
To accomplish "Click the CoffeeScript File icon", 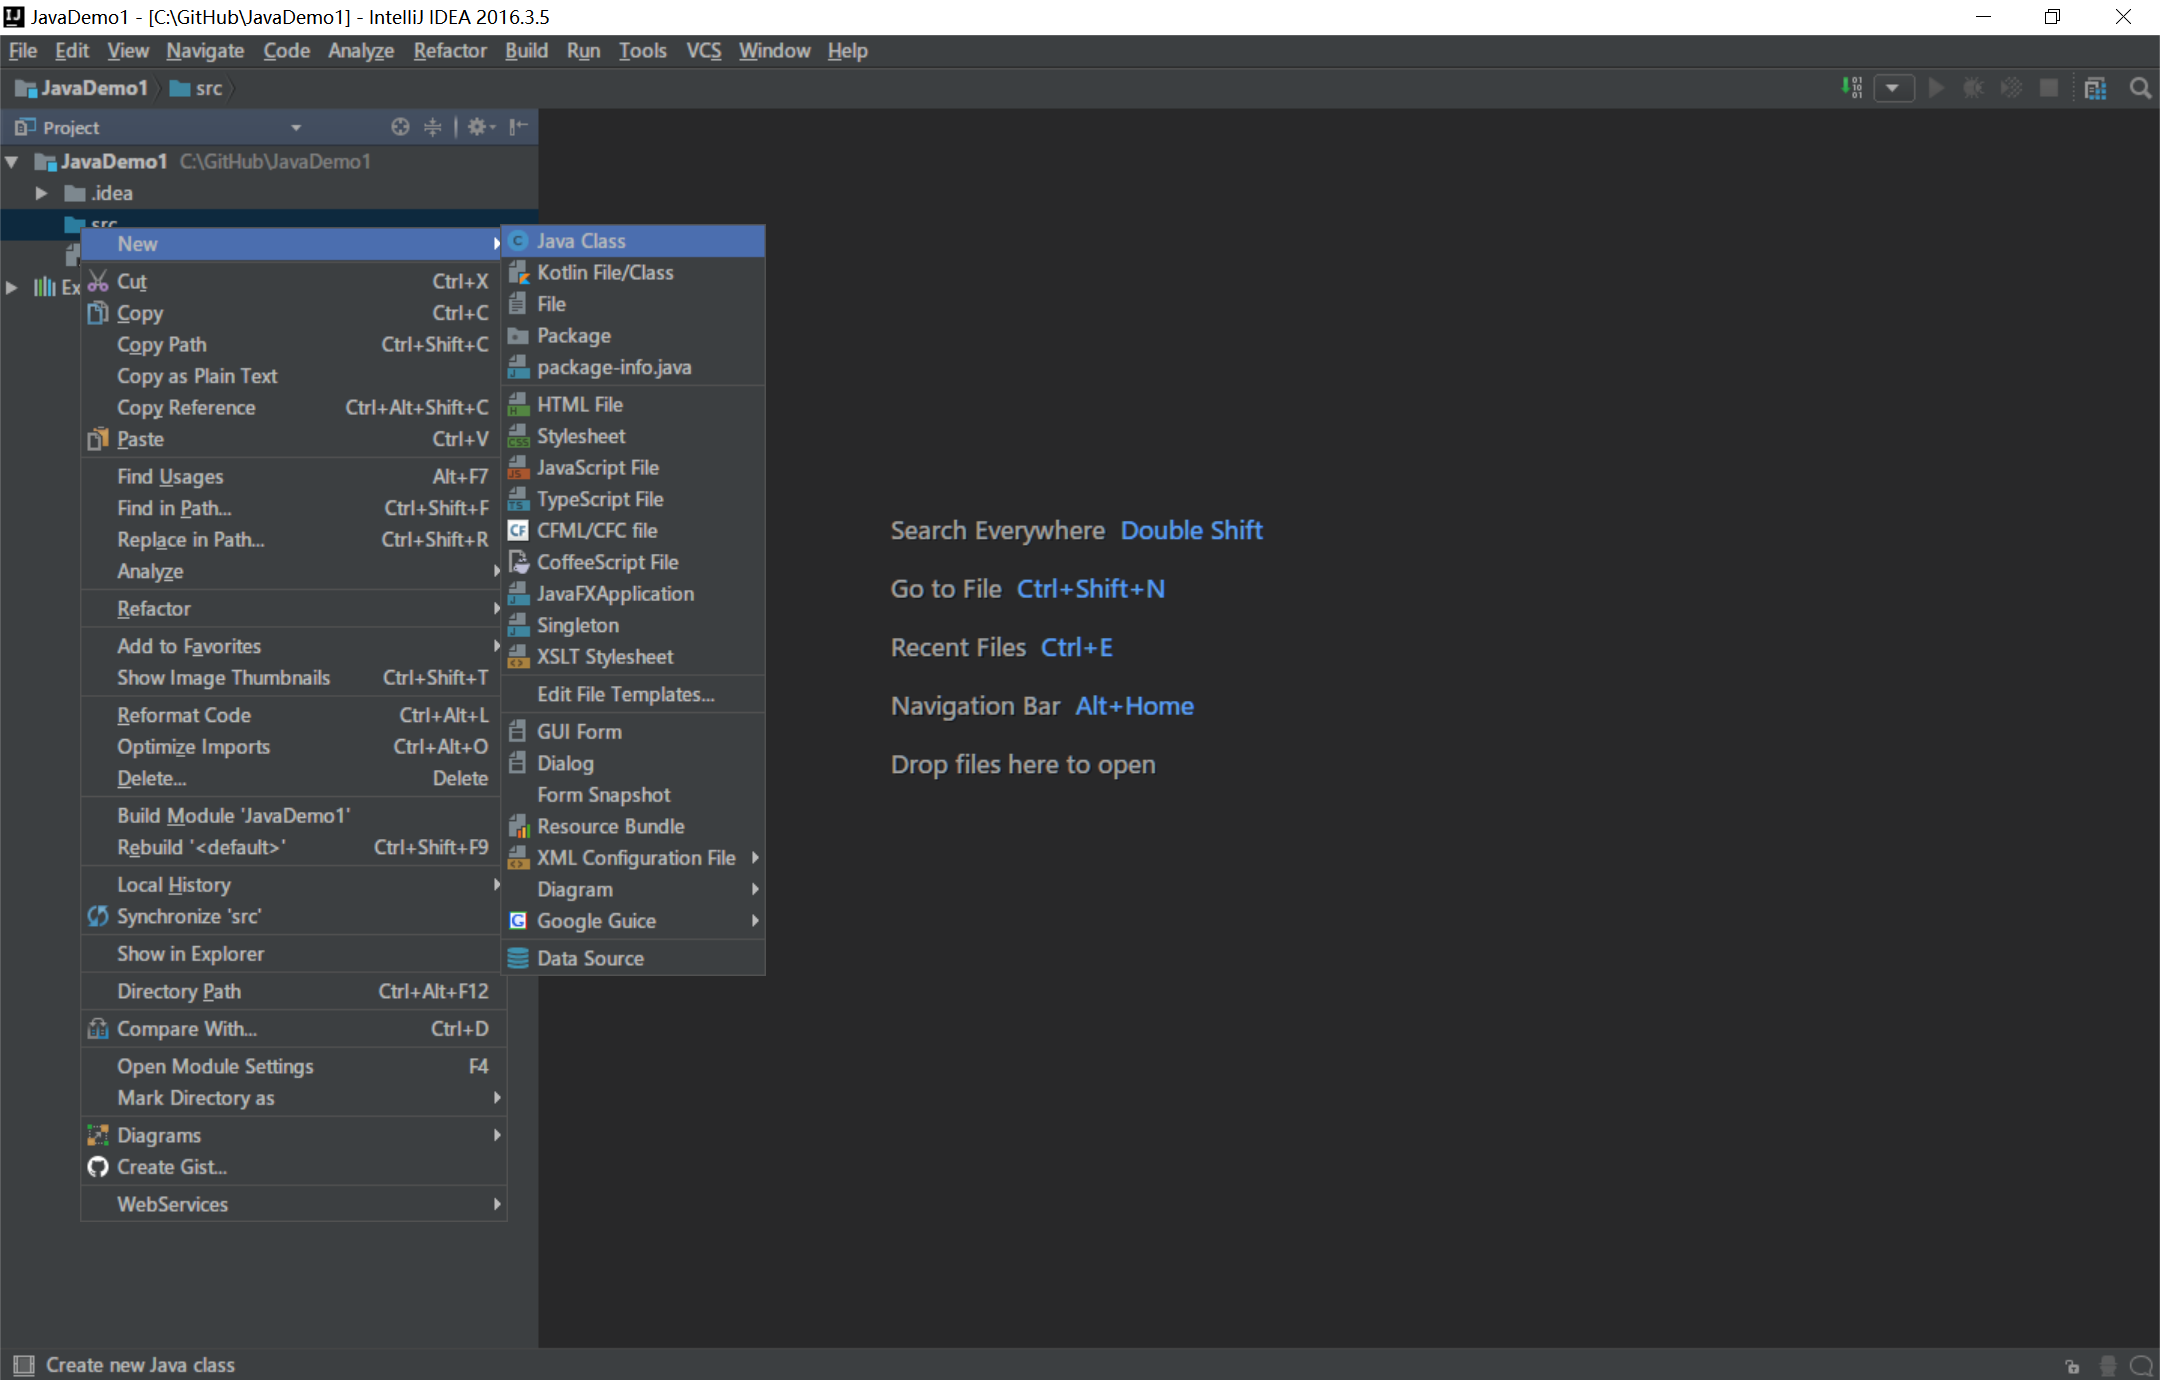I will [x=518, y=562].
